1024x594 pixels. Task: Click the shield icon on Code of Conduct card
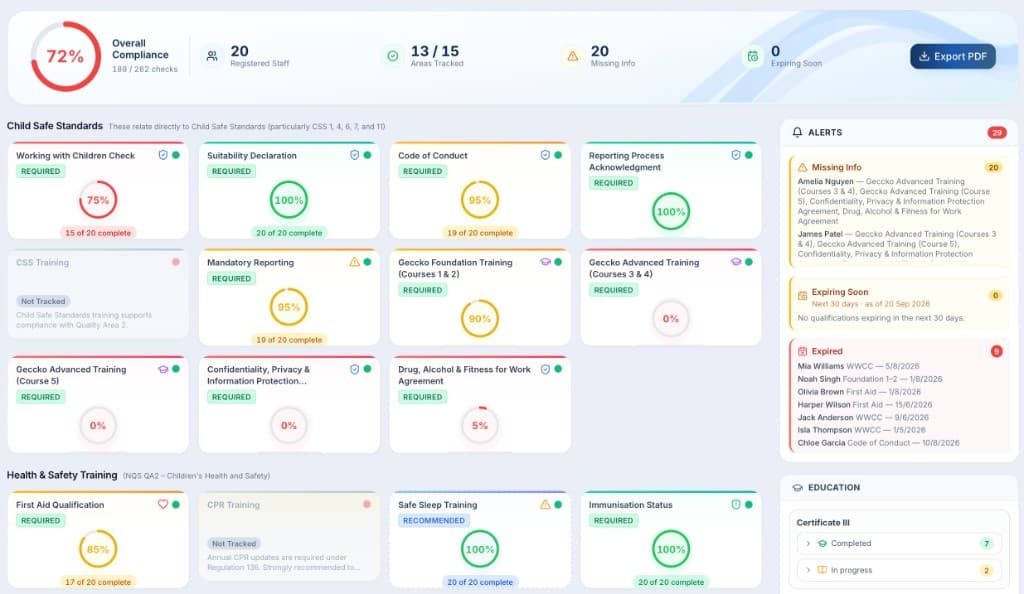pyautogui.click(x=545, y=155)
